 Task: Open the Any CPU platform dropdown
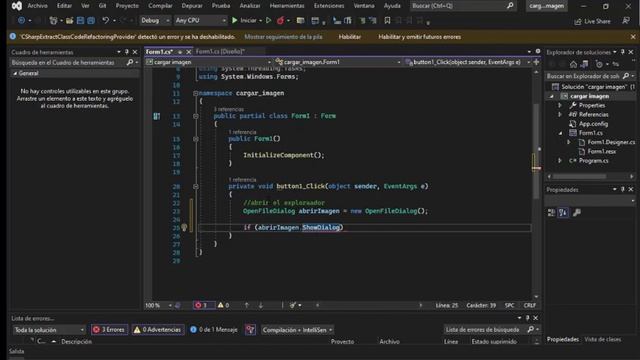click(200, 20)
